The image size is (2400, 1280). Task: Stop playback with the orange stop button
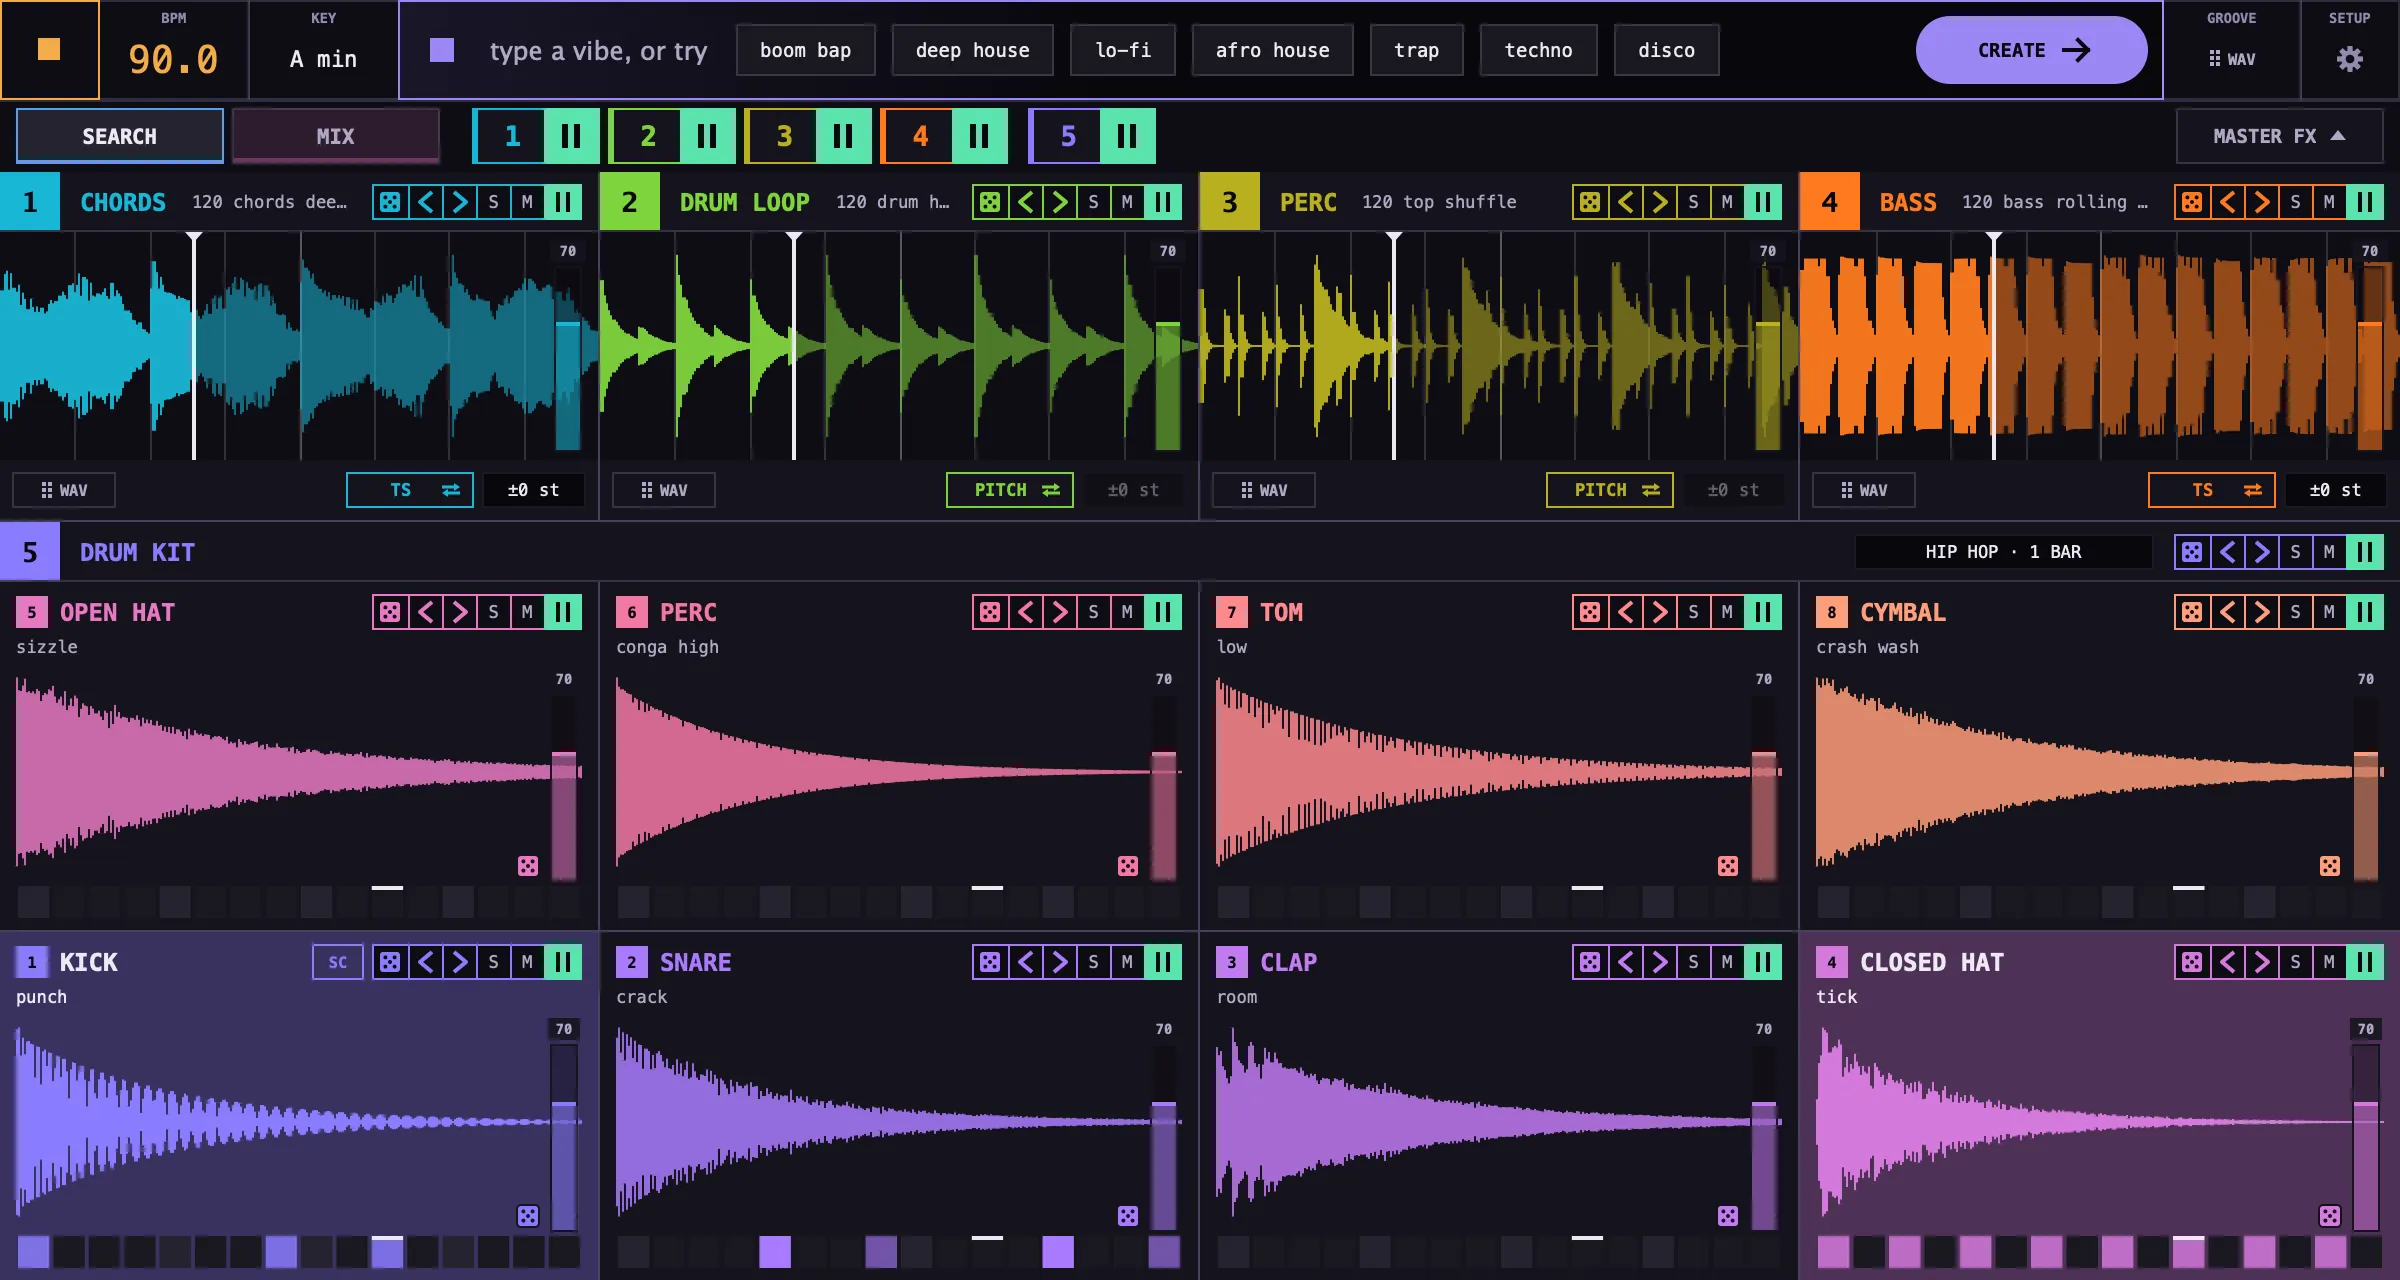pyautogui.click(x=49, y=49)
